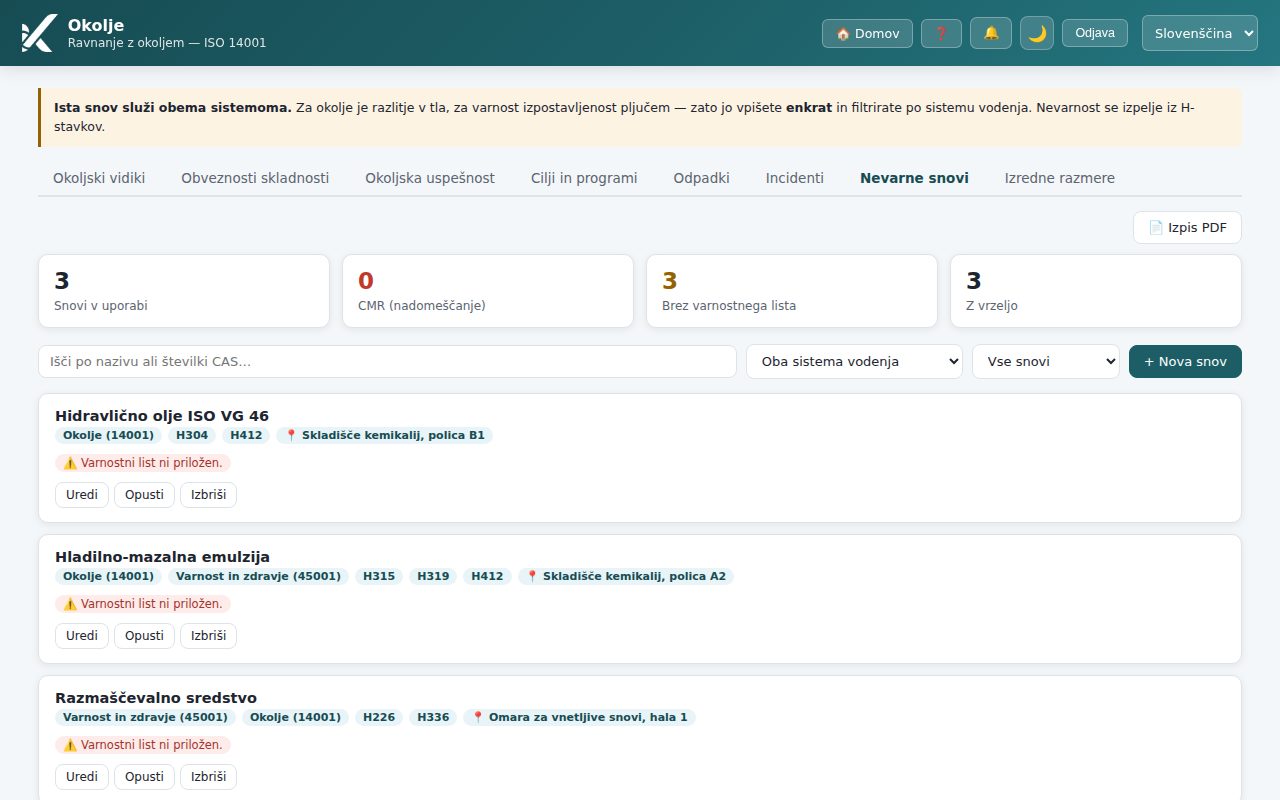Click Brez varnostnega lista card
Screen dimensions: 1280x800
pos(792,291)
